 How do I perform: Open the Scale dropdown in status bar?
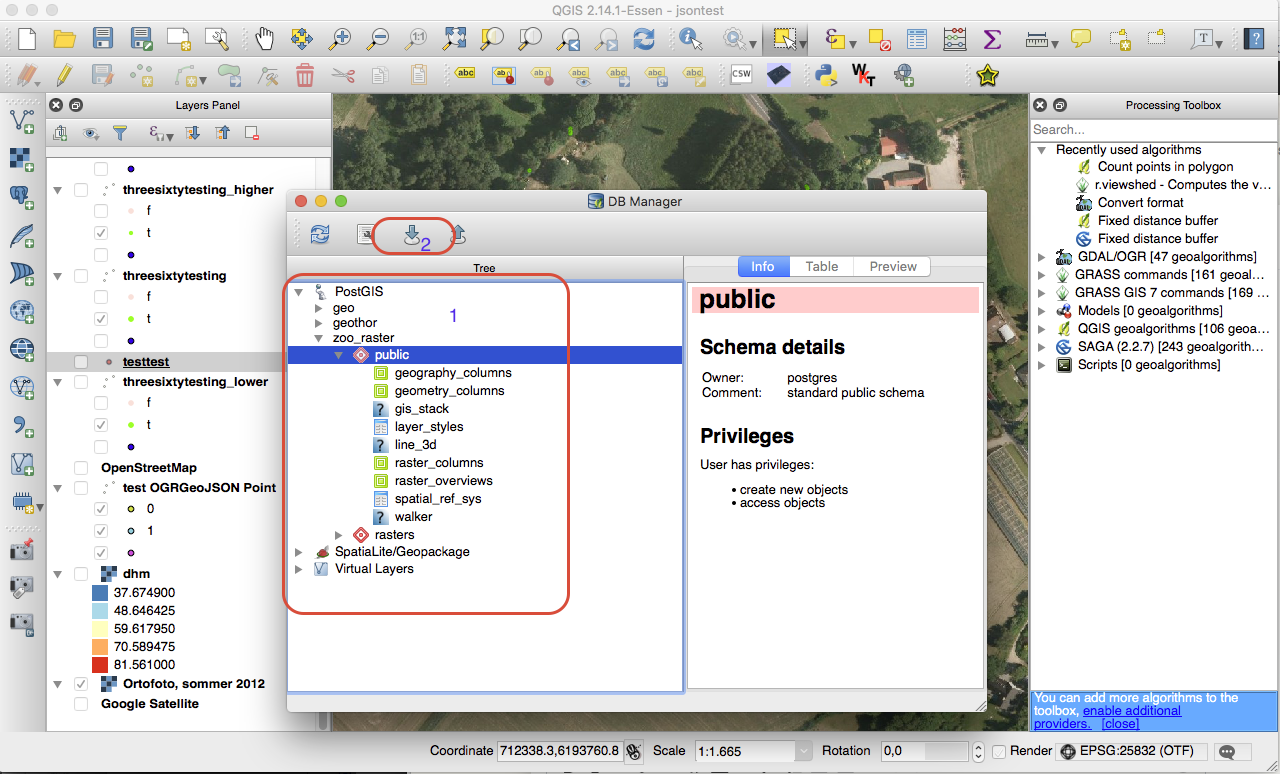click(803, 751)
